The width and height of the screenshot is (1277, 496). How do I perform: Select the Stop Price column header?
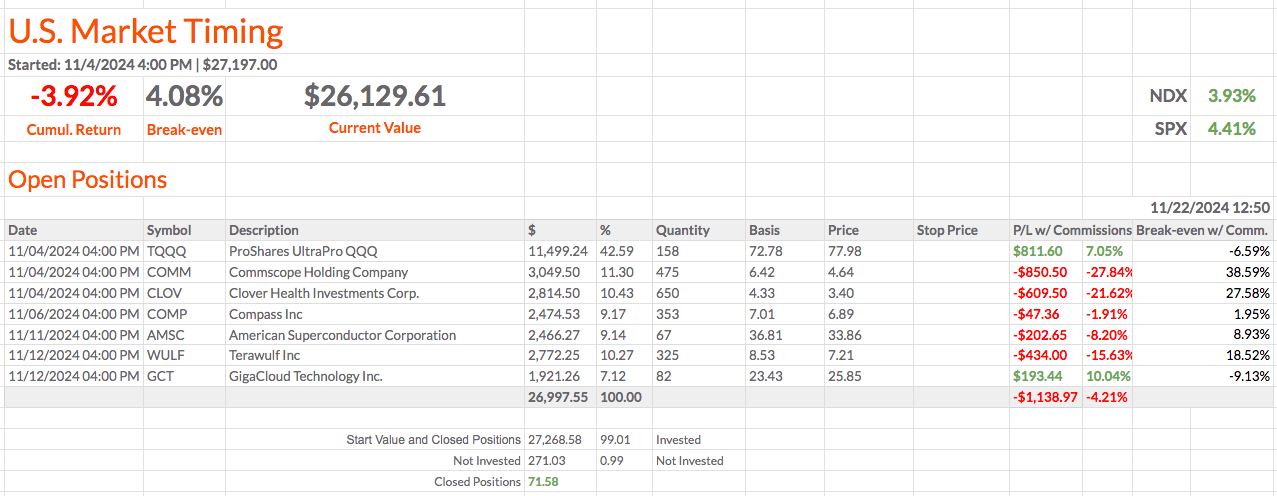pyautogui.click(x=947, y=230)
